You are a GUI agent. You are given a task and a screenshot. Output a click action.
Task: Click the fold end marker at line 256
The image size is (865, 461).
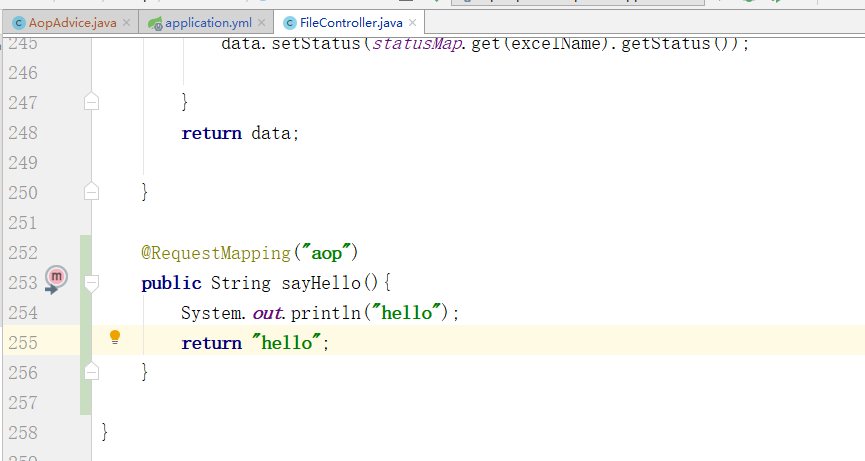click(x=92, y=371)
